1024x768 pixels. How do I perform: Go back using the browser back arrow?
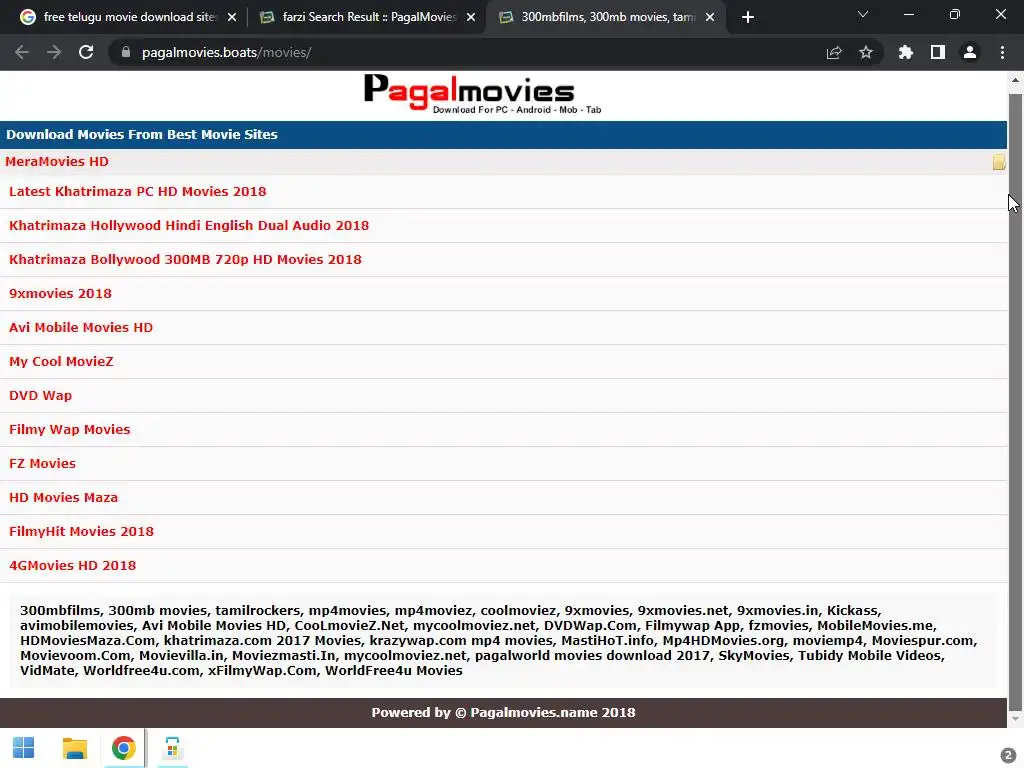(22, 52)
